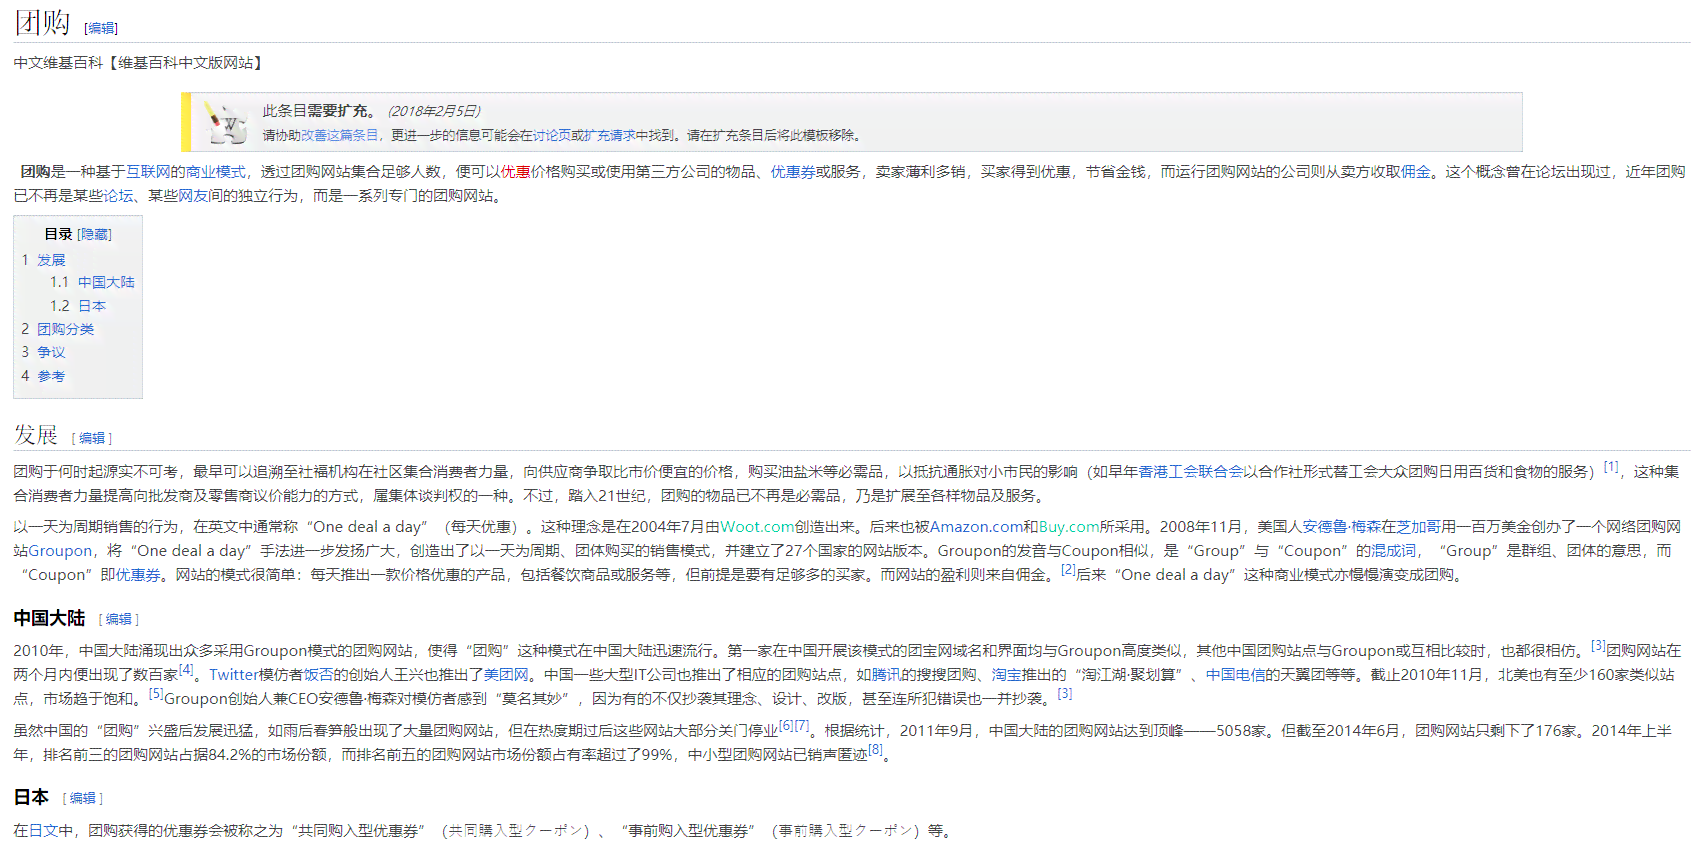
Task: Open the 改善这篇条目 link in the notice
Action: click(x=340, y=135)
